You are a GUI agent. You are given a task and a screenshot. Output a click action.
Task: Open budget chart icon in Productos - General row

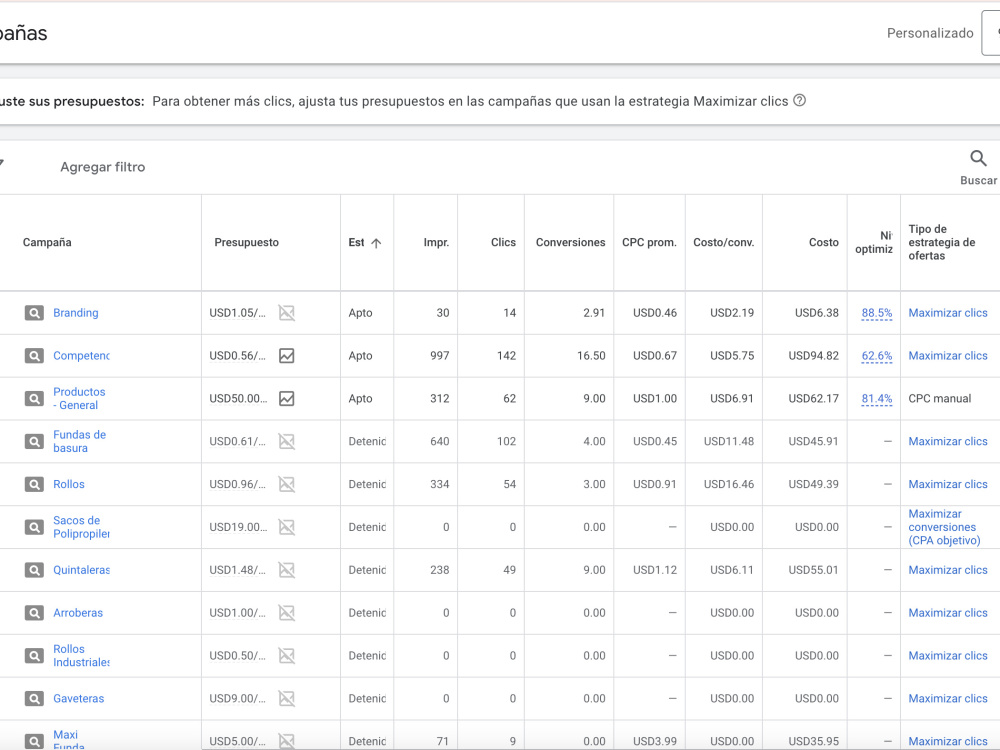pos(287,399)
